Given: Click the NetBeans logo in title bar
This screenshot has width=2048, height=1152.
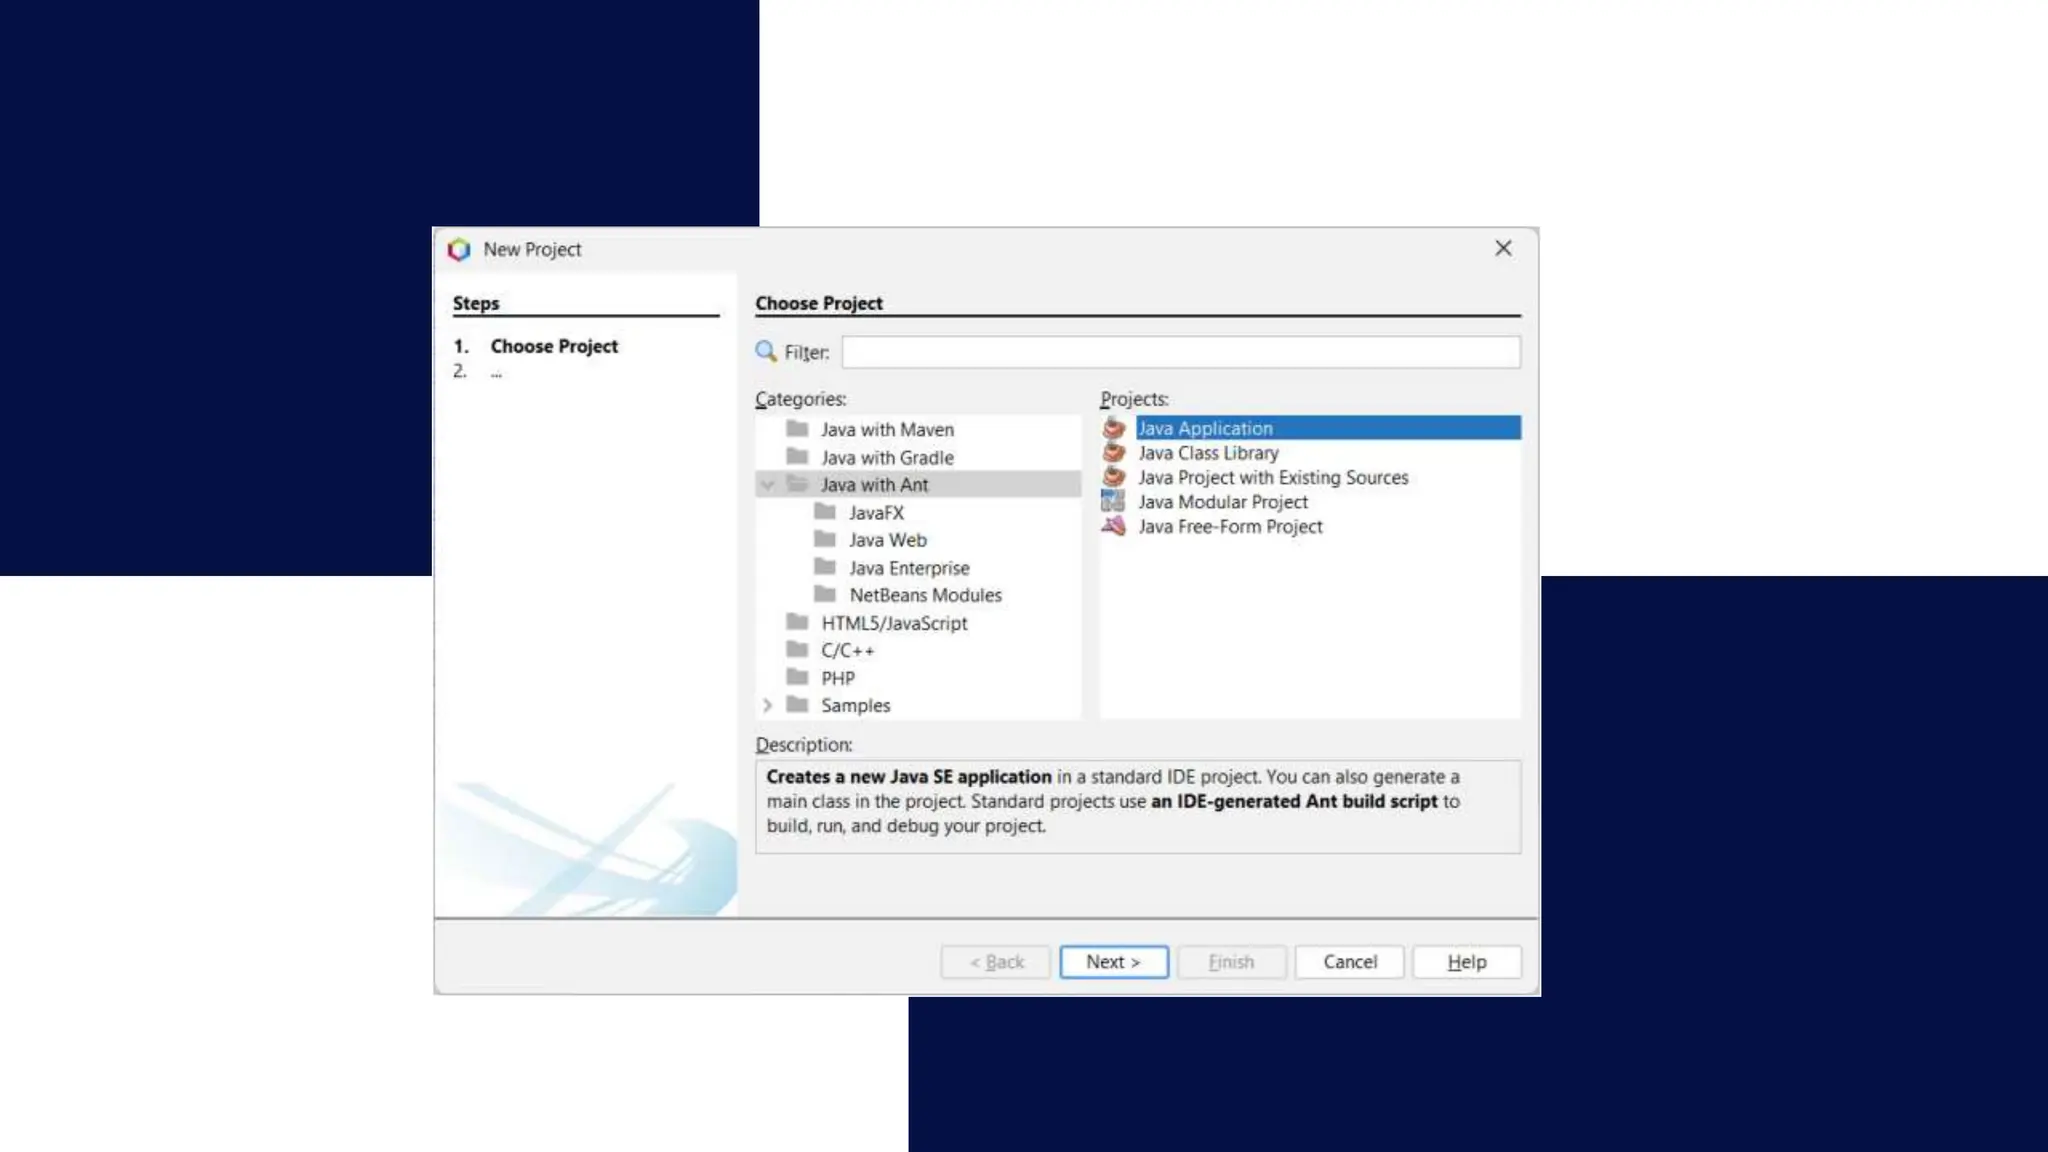Looking at the screenshot, I should click(459, 249).
